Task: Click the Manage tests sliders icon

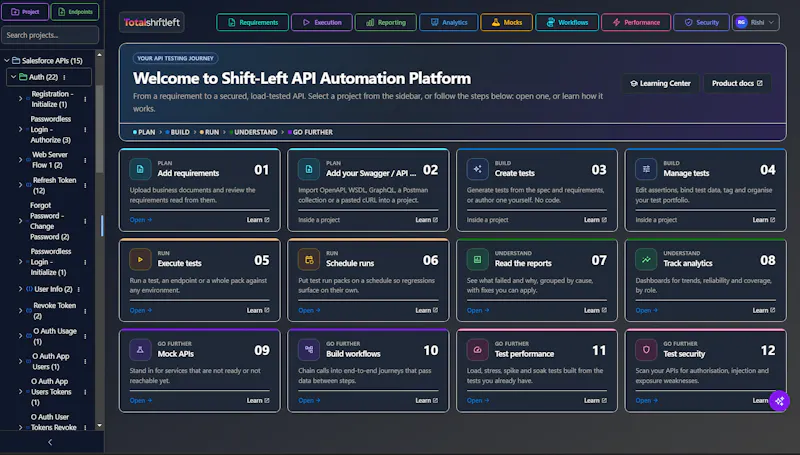Action: tap(646, 169)
